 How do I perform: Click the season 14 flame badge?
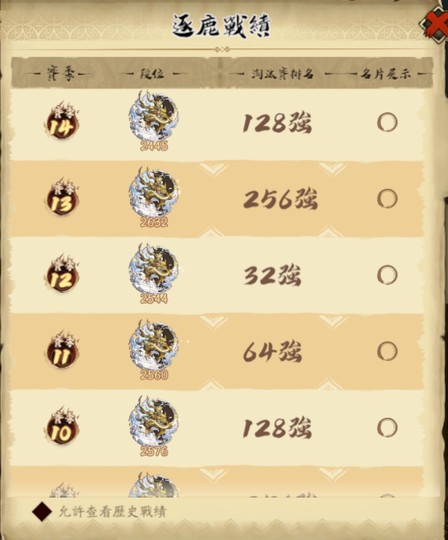pyautogui.click(x=62, y=120)
